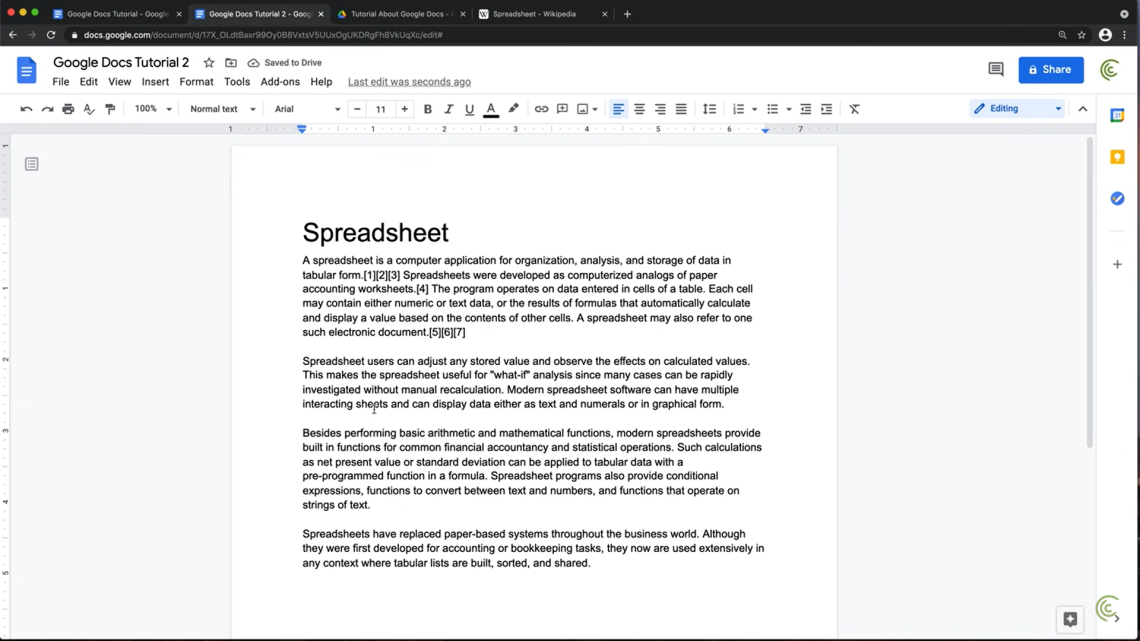Open the text color picker
1140x641 pixels.
(491, 109)
